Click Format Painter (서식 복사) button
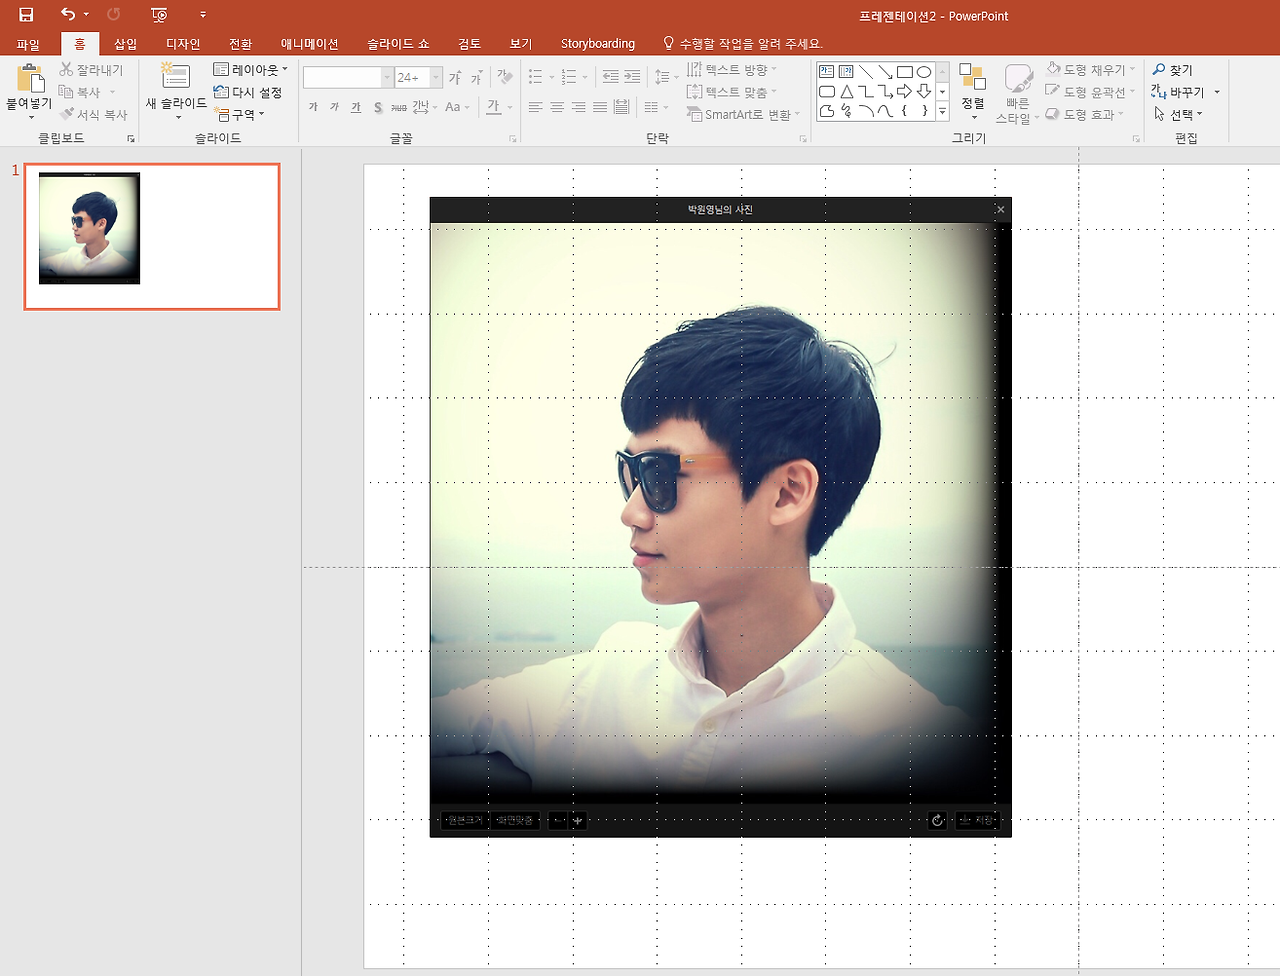This screenshot has width=1280, height=976. [94, 114]
